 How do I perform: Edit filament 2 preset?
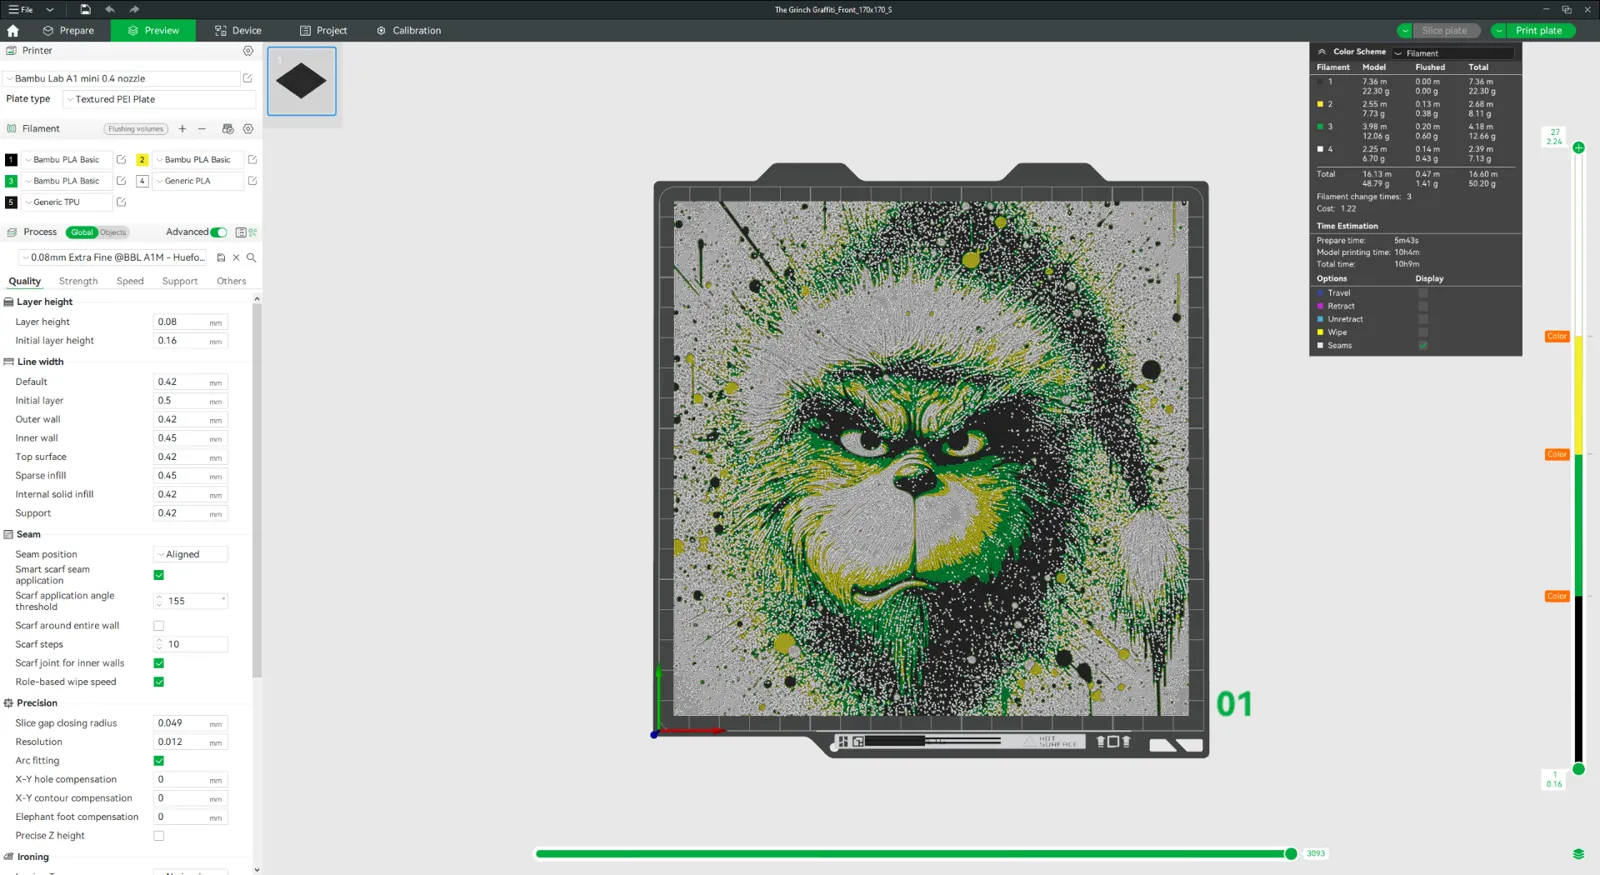coord(252,159)
